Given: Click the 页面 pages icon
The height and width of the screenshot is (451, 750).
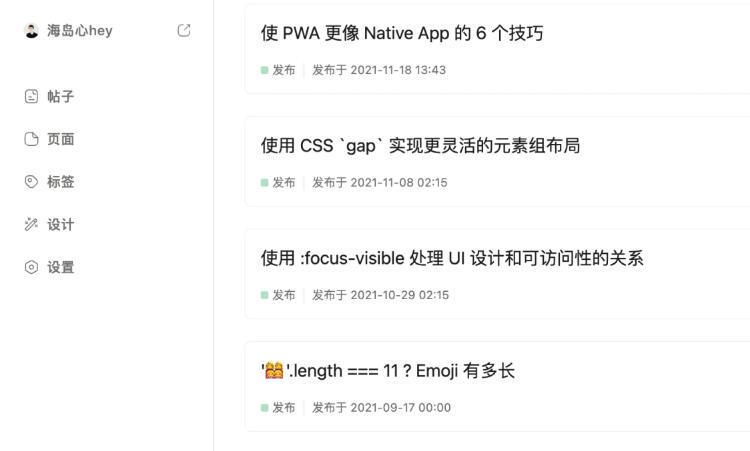Looking at the screenshot, I should pos(31,139).
